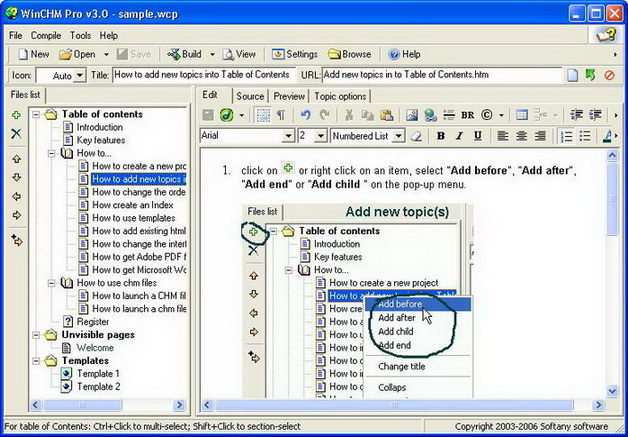Click the delete topic X icon

click(16, 133)
